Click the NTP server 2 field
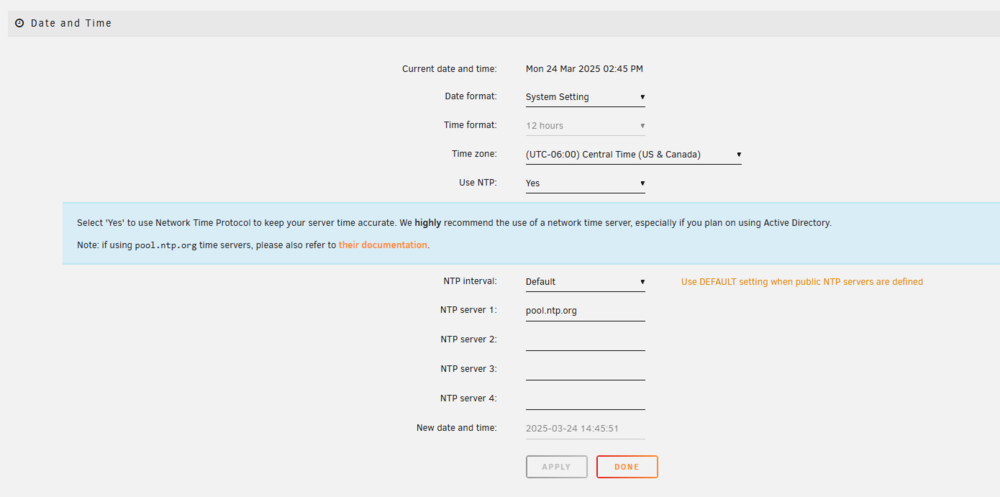This screenshot has width=1000, height=497. tap(585, 340)
